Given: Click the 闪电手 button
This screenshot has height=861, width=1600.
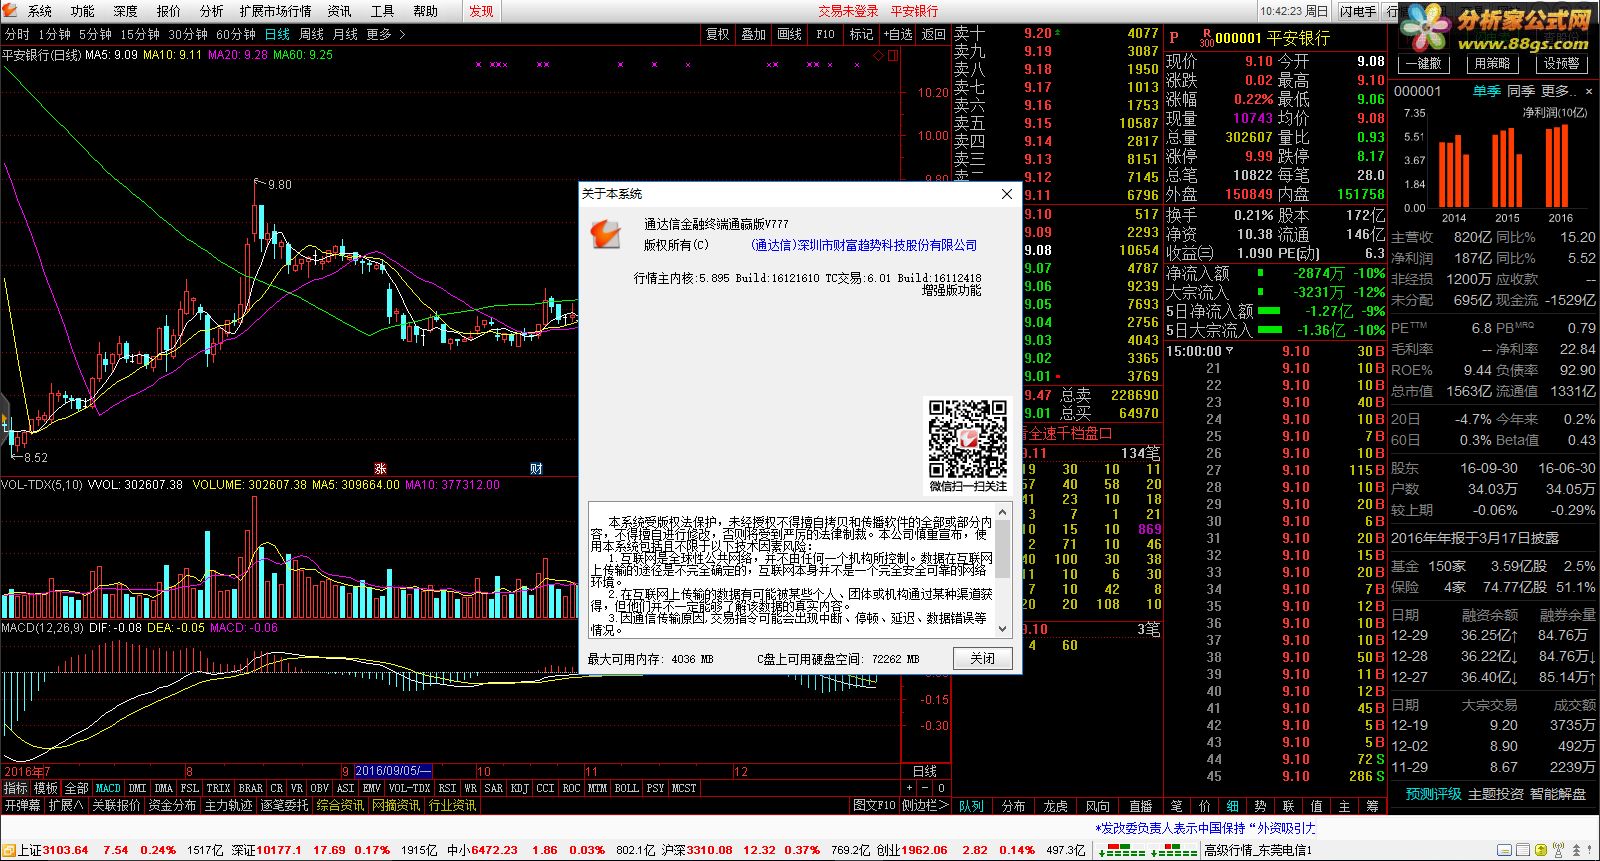Looking at the screenshot, I should (1358, 11).
